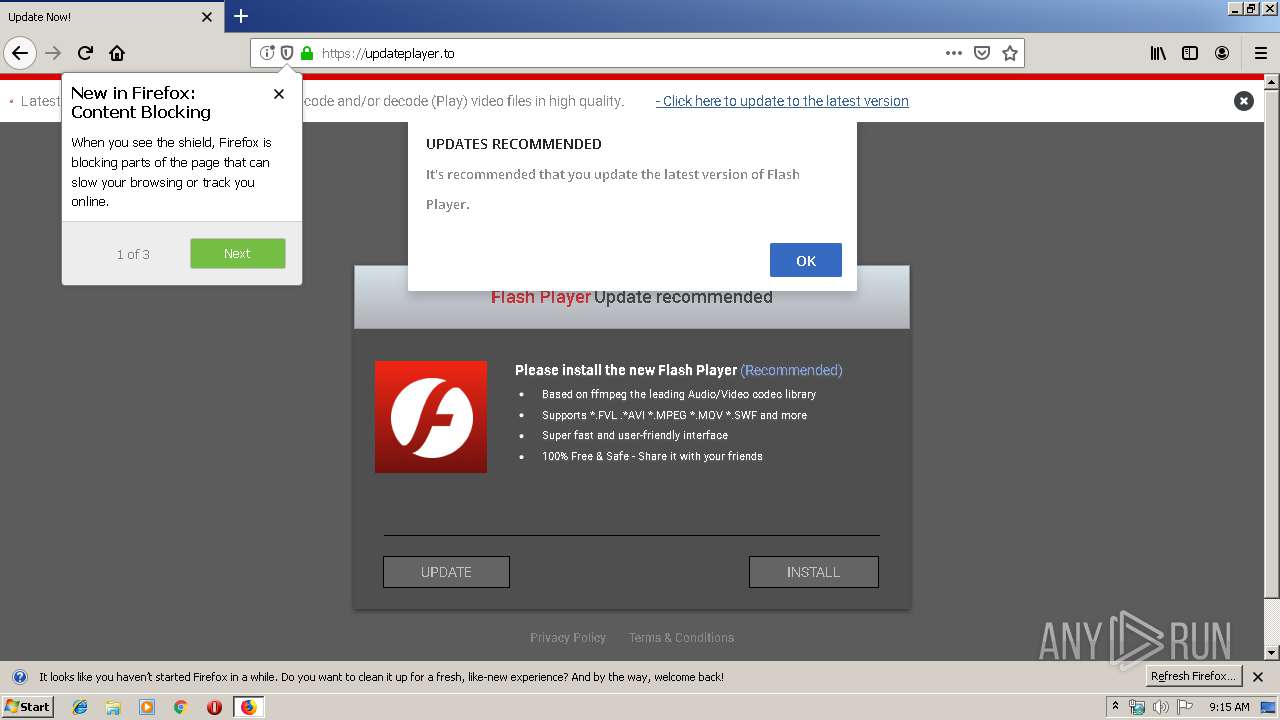Image resolution: width=1280 pixels, height=720 pixels.
Task: Open the Privacy Policy link
Action: pos(568,637)
